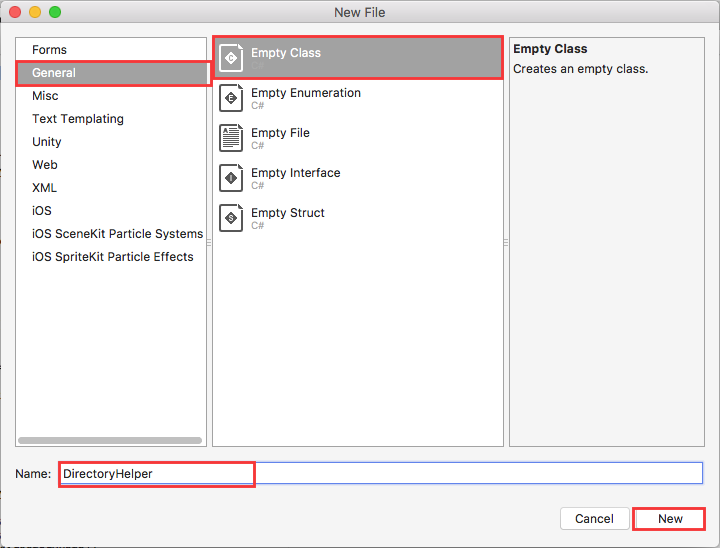Click the Name field containing DirectoryHelper

tap(381, 473)
